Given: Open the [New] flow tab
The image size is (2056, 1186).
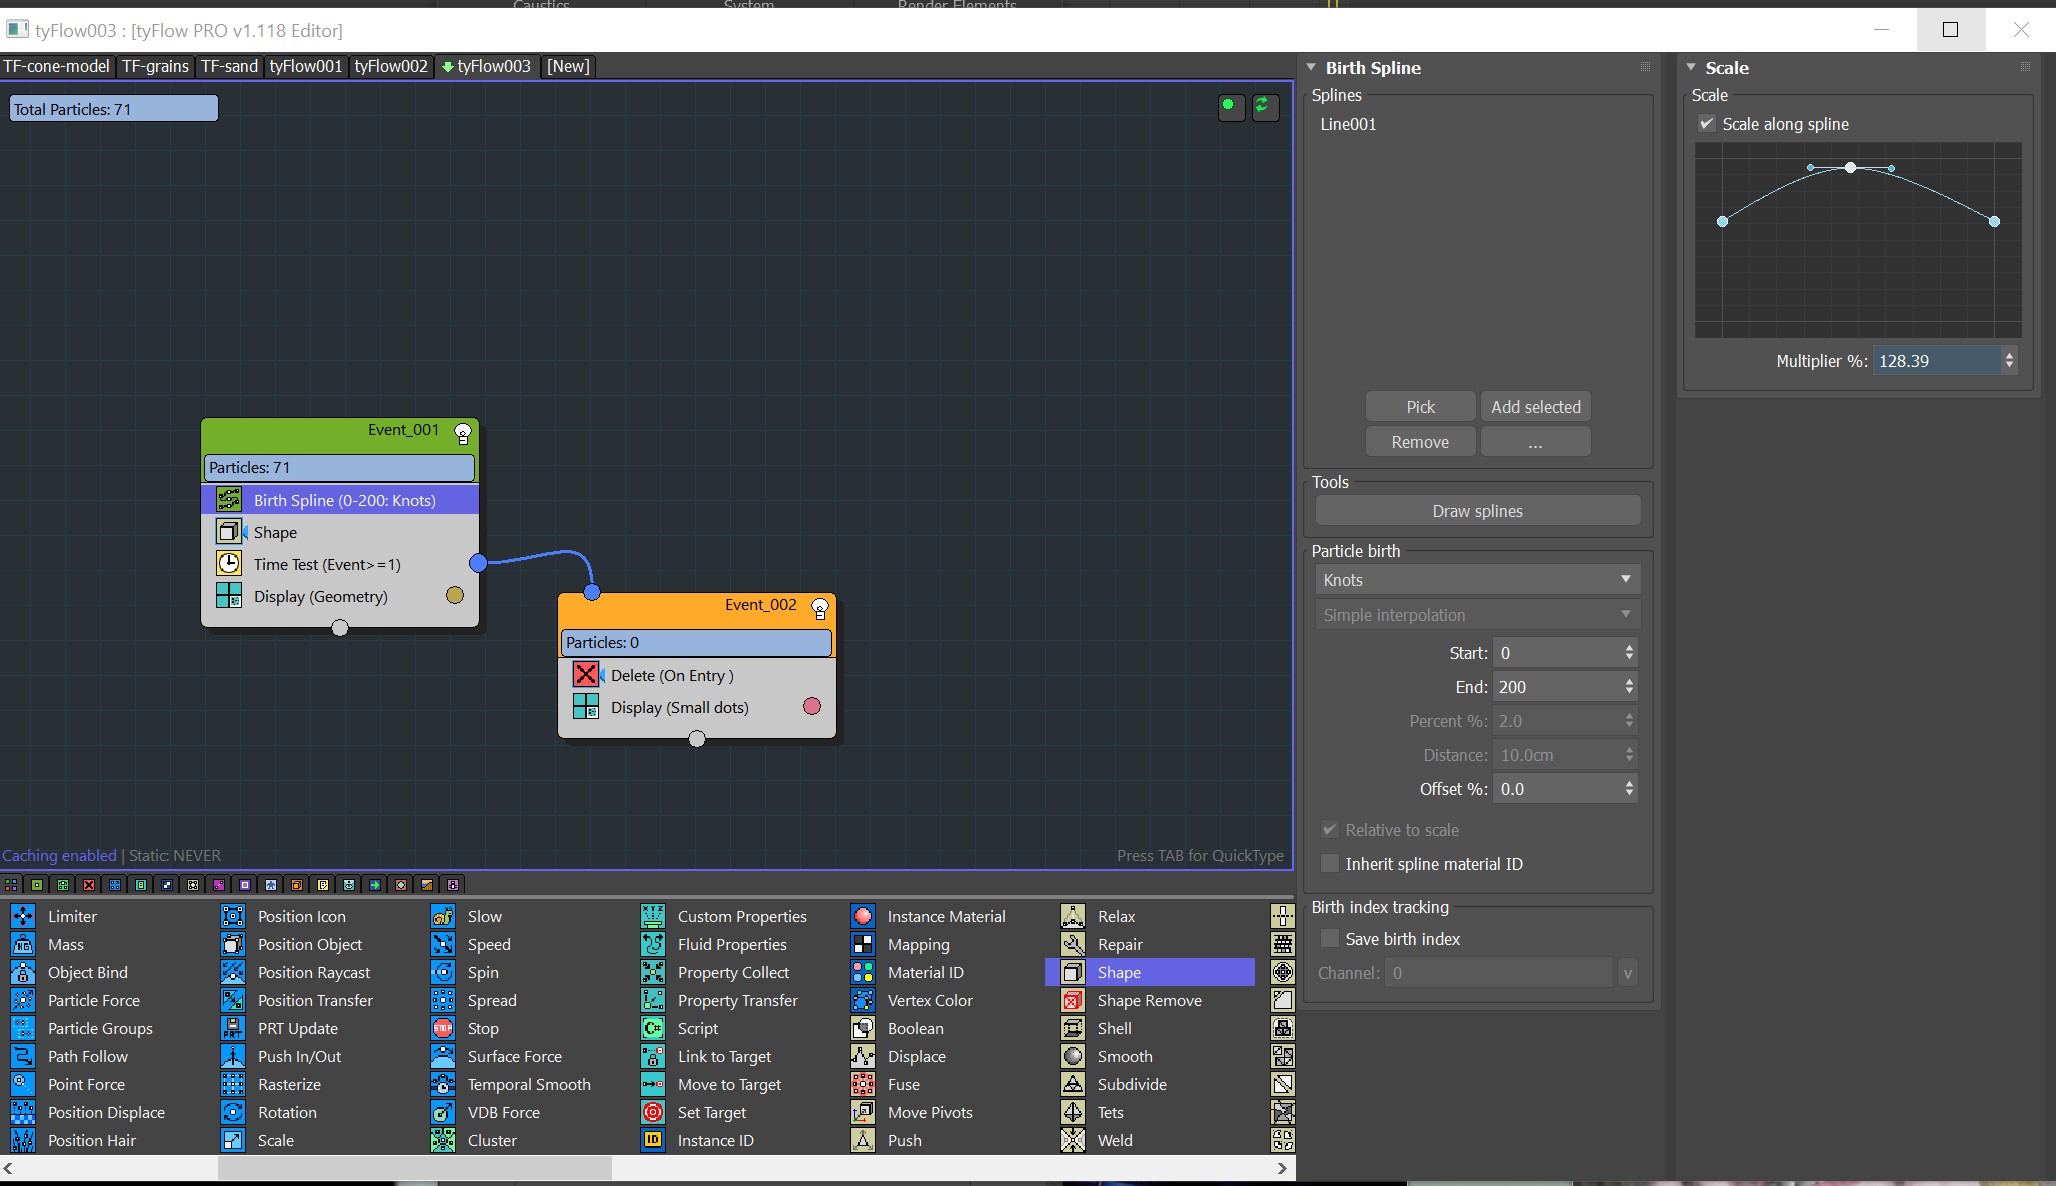Looking at the screenshot, I should pyautogui.click(x=568, y=66).
